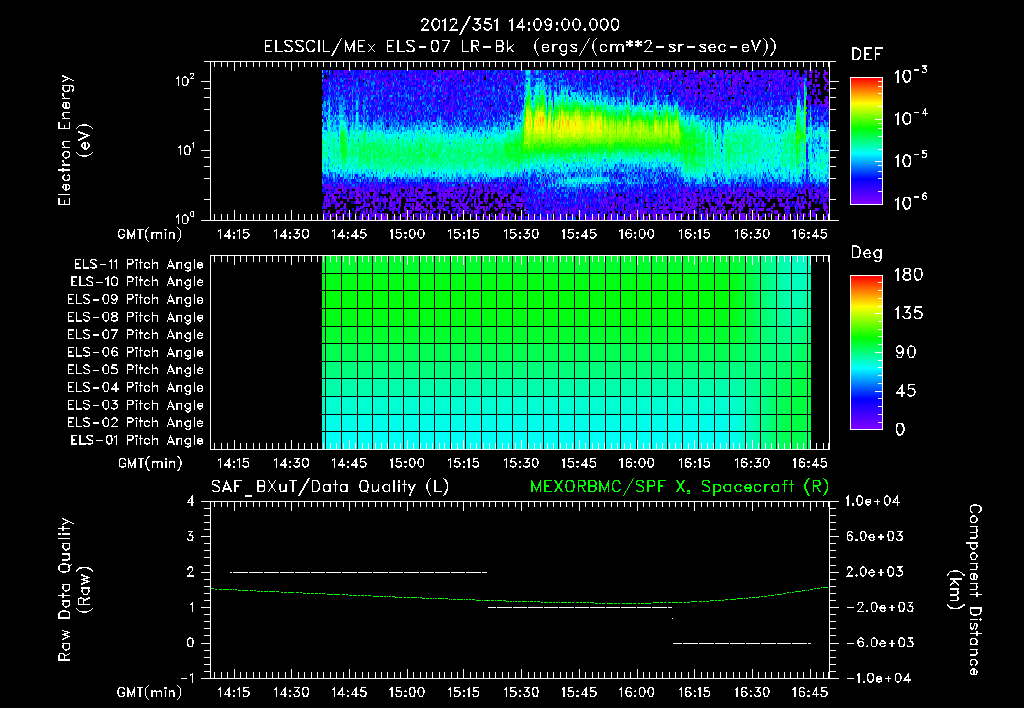This screenshot has height=708, width=1024.
Task: Click the data quality line at level 1
Action: (580, 607)
